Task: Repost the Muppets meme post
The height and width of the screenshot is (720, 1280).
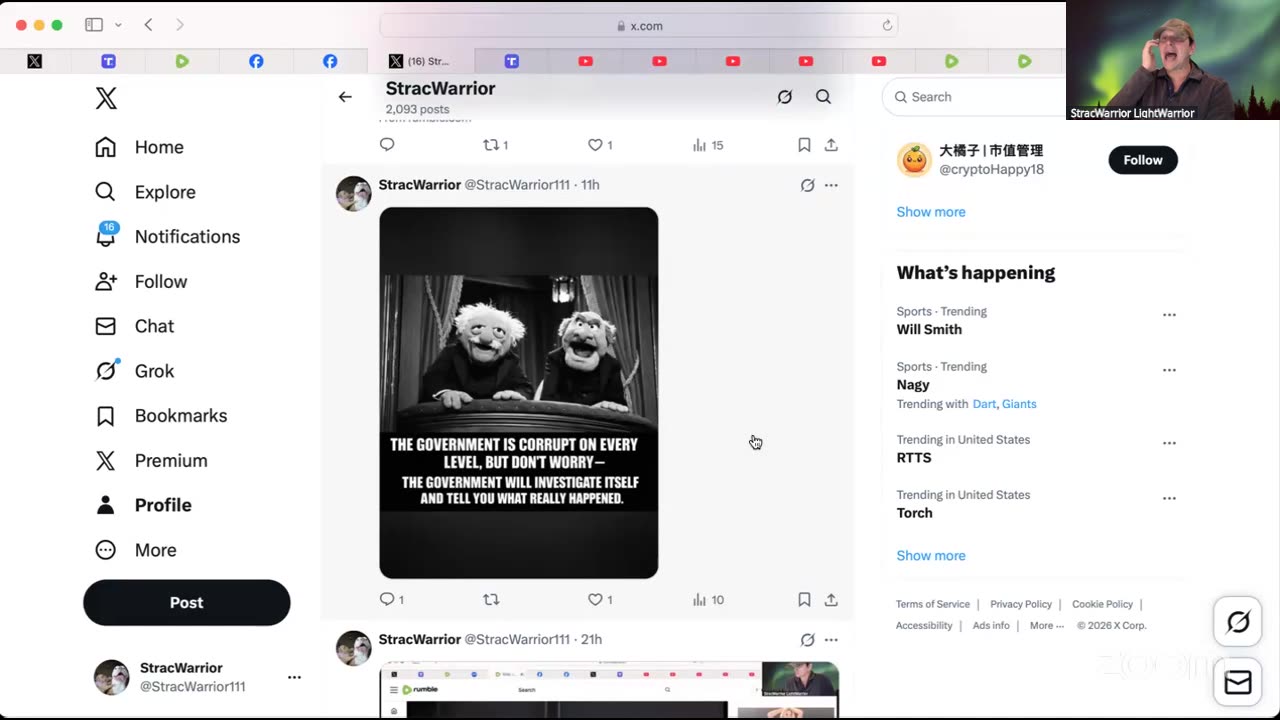Action: tap(491, 600)
